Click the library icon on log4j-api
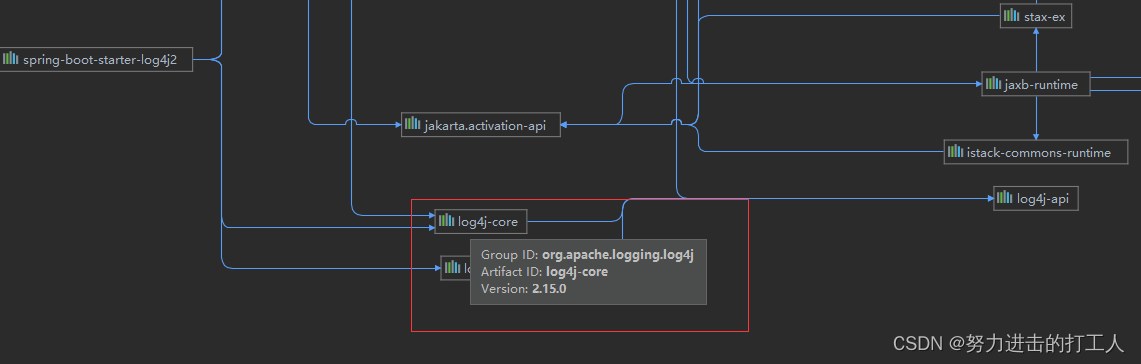1141x364 pixels. point(1005,197)
